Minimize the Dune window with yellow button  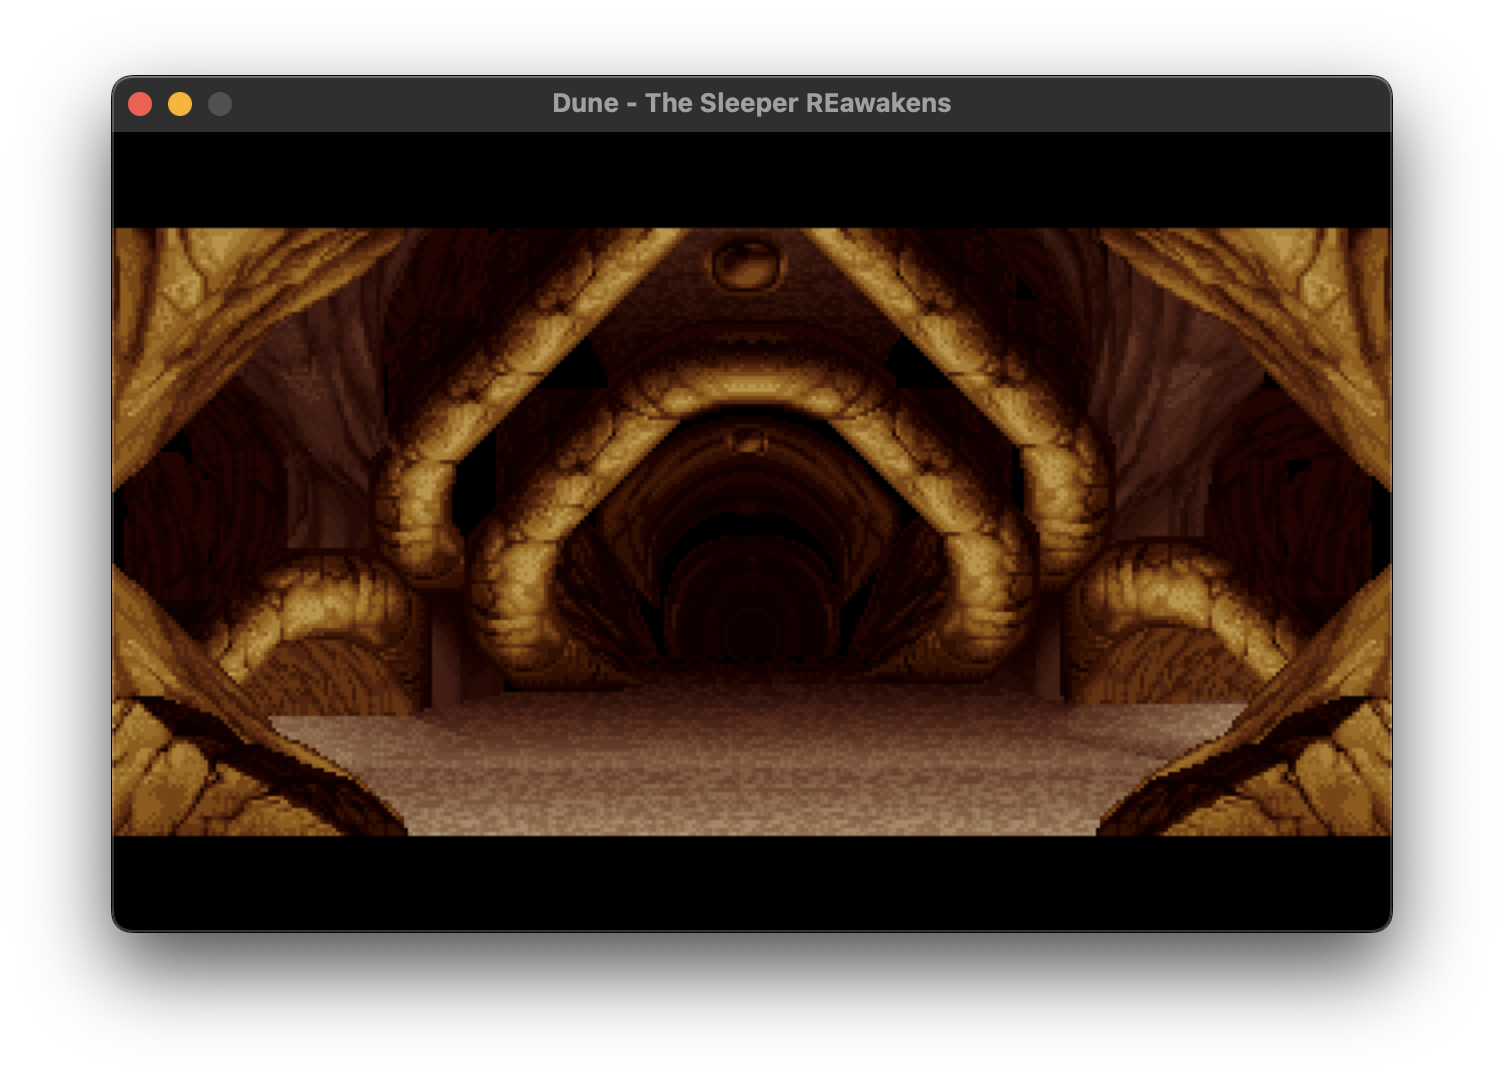point(180,104)
